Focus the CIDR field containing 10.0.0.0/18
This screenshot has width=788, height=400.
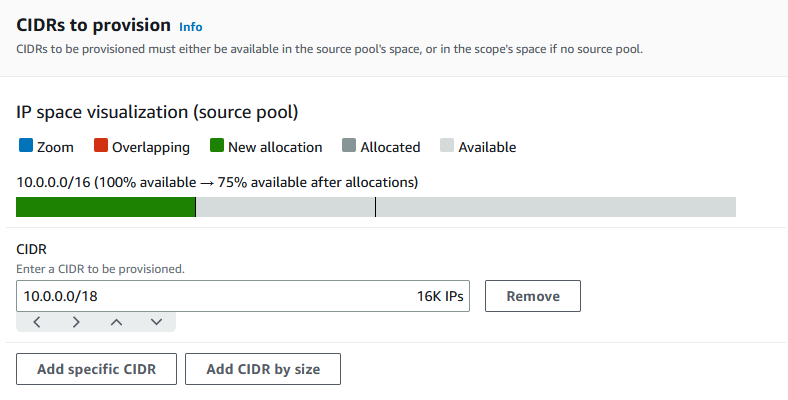(x=200, y=296)
